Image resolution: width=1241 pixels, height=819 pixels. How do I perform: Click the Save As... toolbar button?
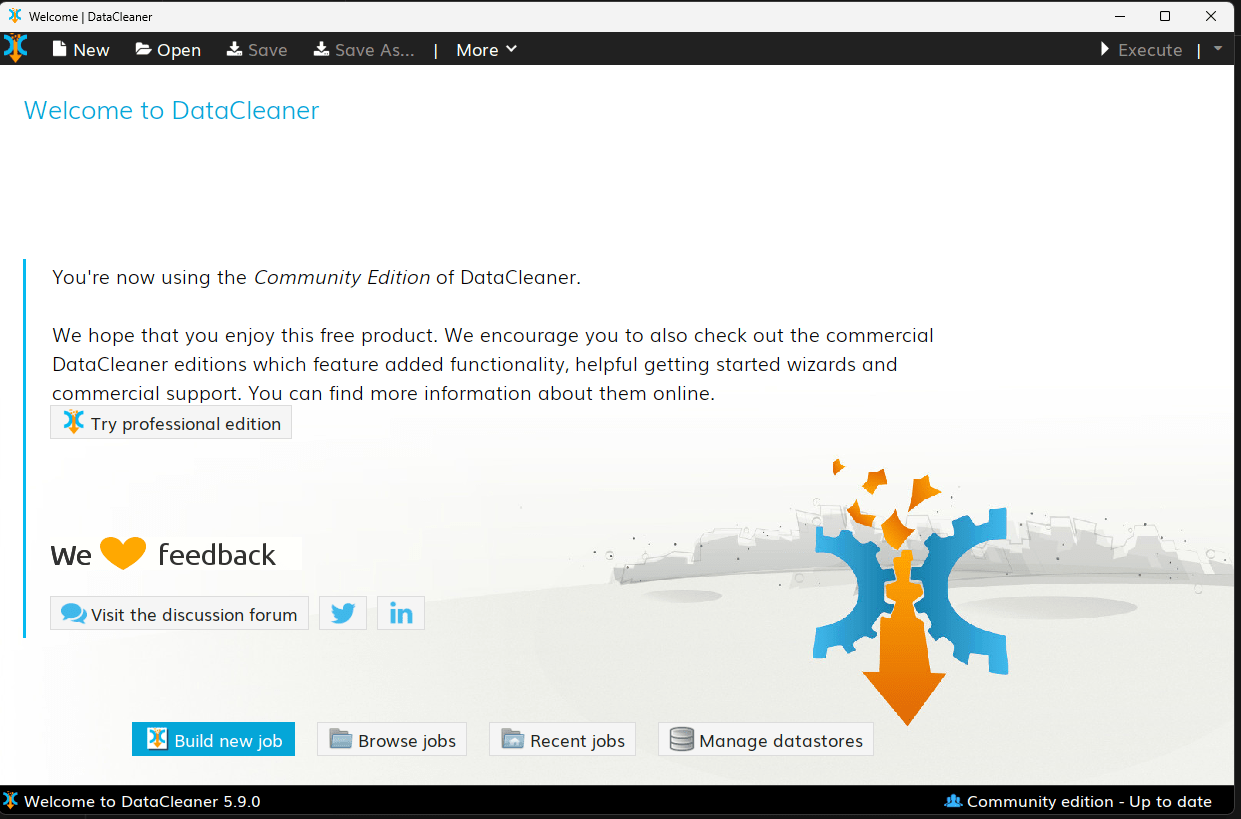pyautogui.click(x=364, y=50)
